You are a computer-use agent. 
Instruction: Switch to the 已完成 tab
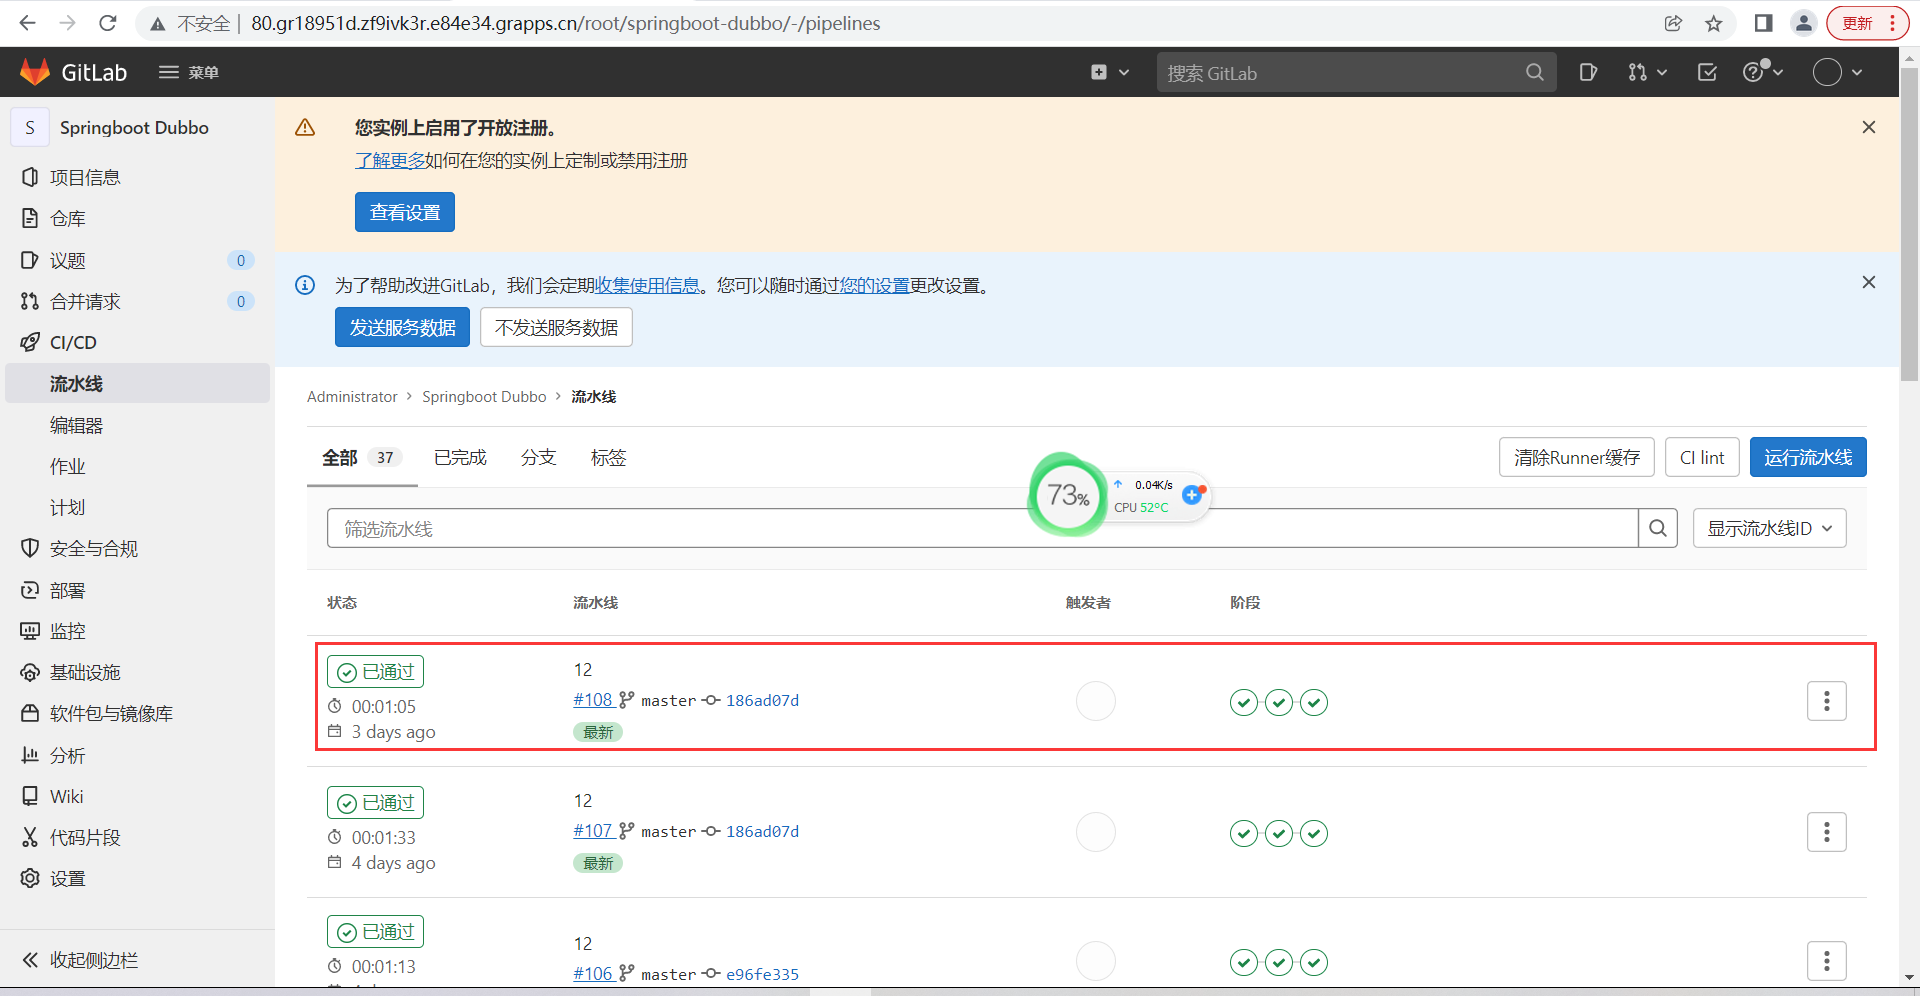pyautogui.click(x=460, y=457)
